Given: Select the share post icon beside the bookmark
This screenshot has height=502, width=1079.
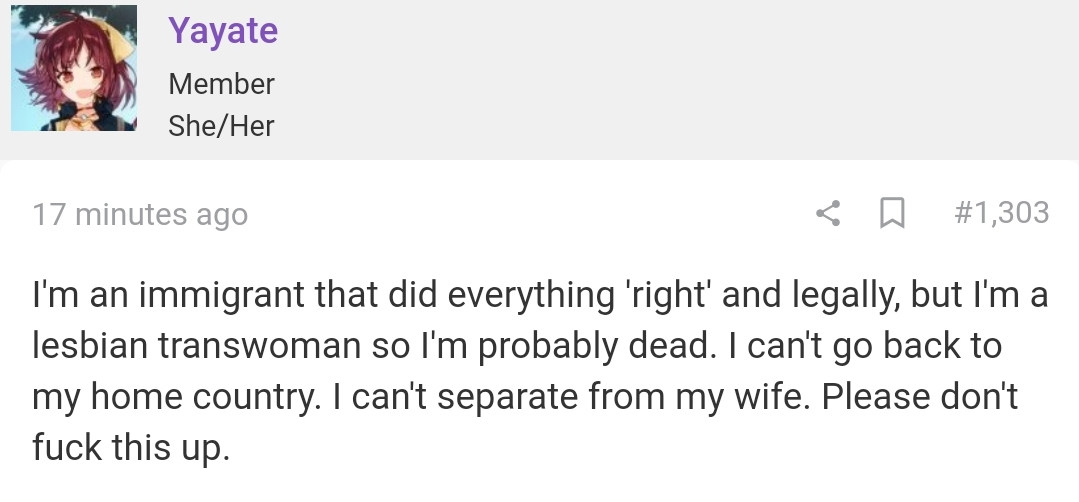Looking at the screenshot, I should [x=828, y=213].
